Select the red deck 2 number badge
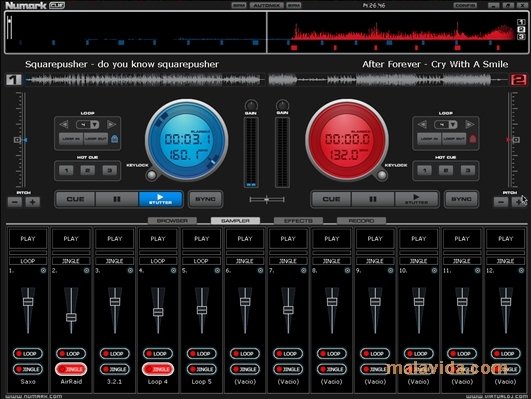Screen dimensions: 531x399 (518, 80)
